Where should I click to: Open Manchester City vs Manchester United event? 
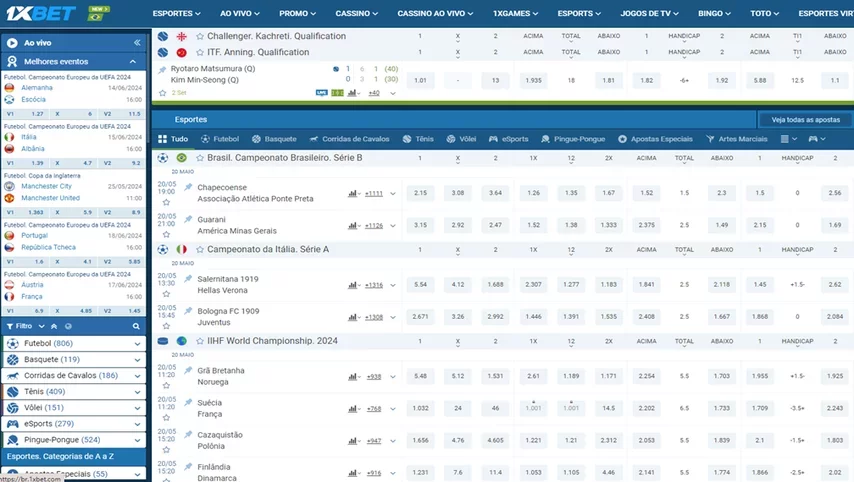click(x=73, y=192)
